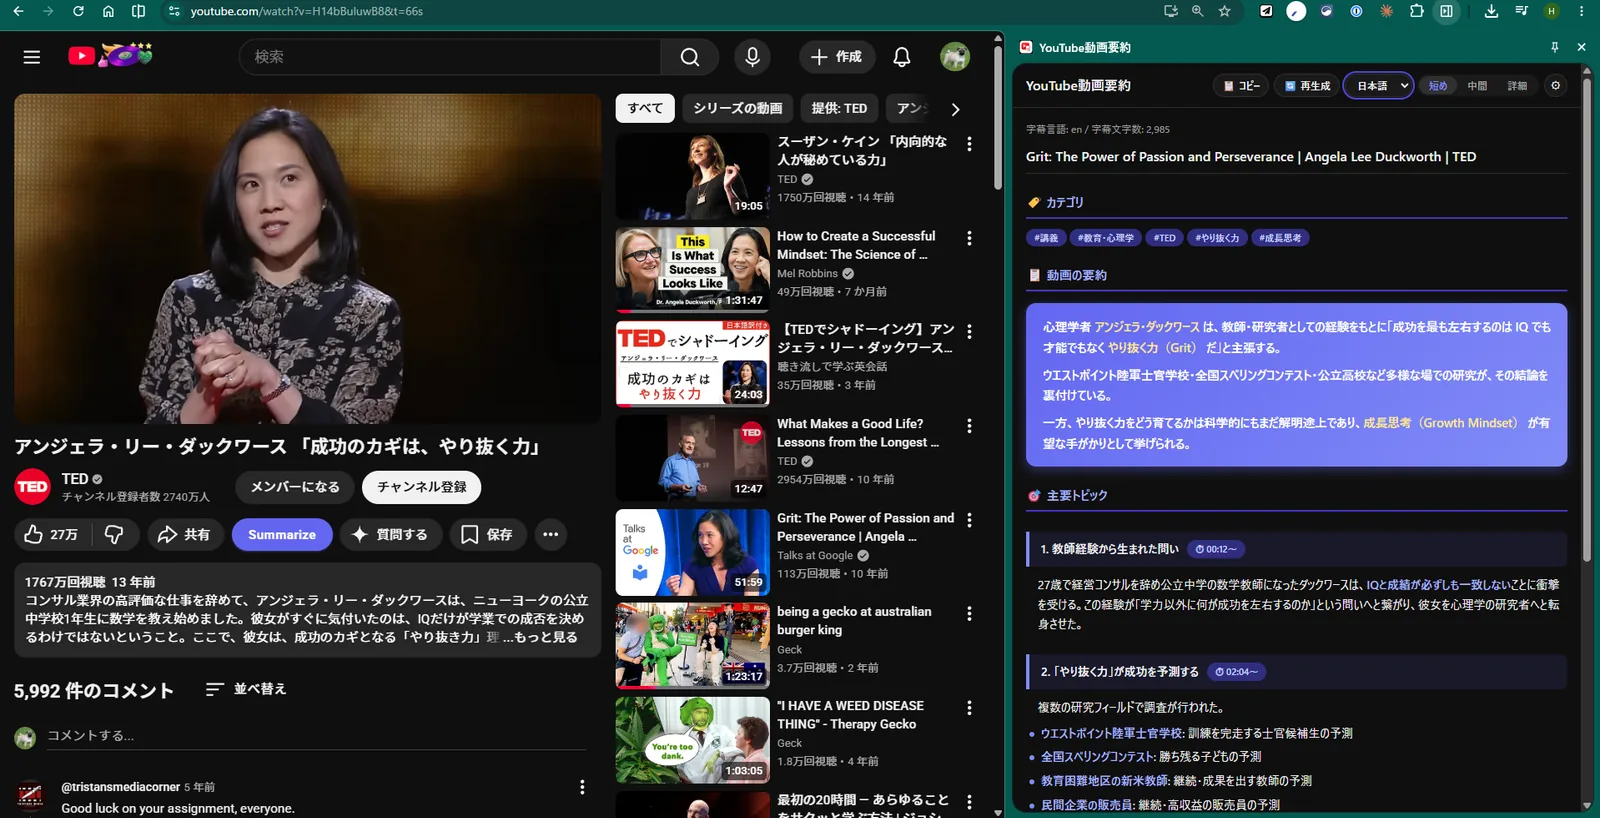The height and width of the screenshot is (818, 1600).
Task: Click the コメントする comment input
Action: click(316, 736)
